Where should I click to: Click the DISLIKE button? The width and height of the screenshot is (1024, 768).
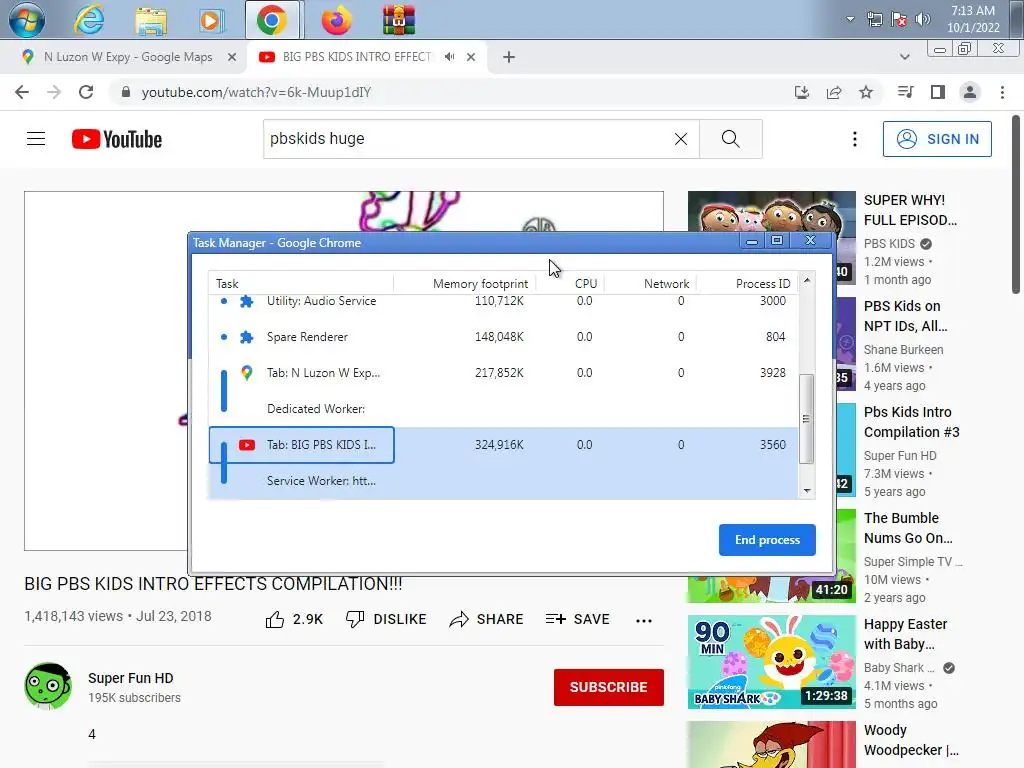[386, 620]
